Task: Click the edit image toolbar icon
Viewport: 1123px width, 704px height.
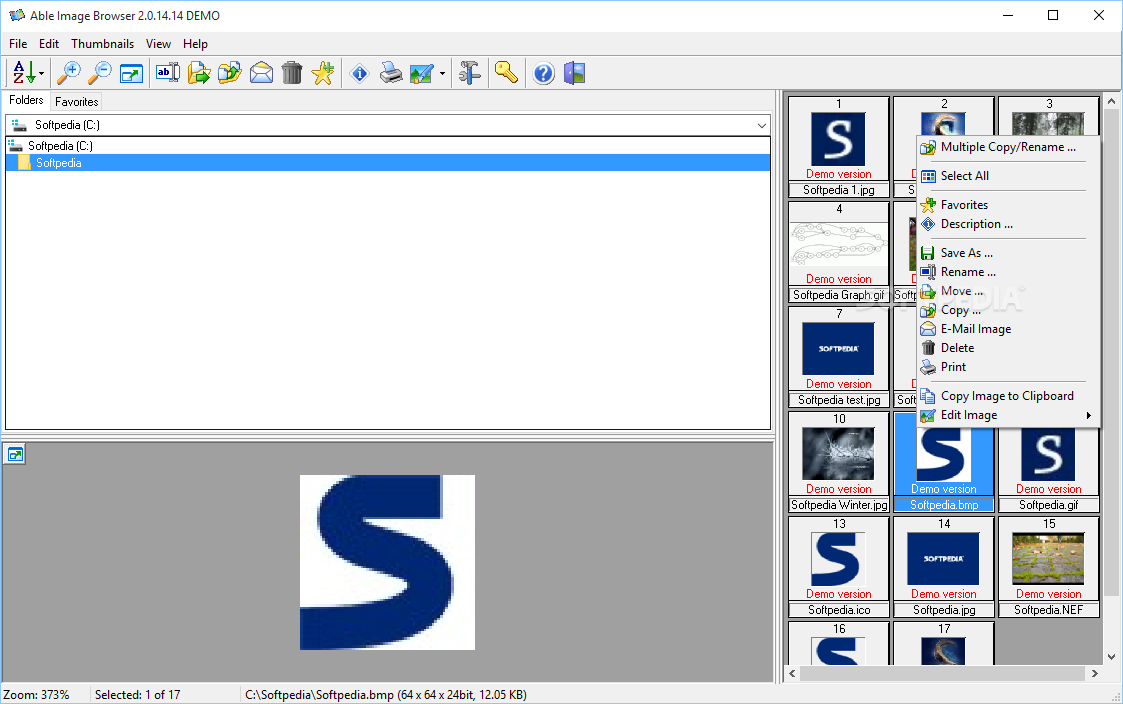Action: 422,73
